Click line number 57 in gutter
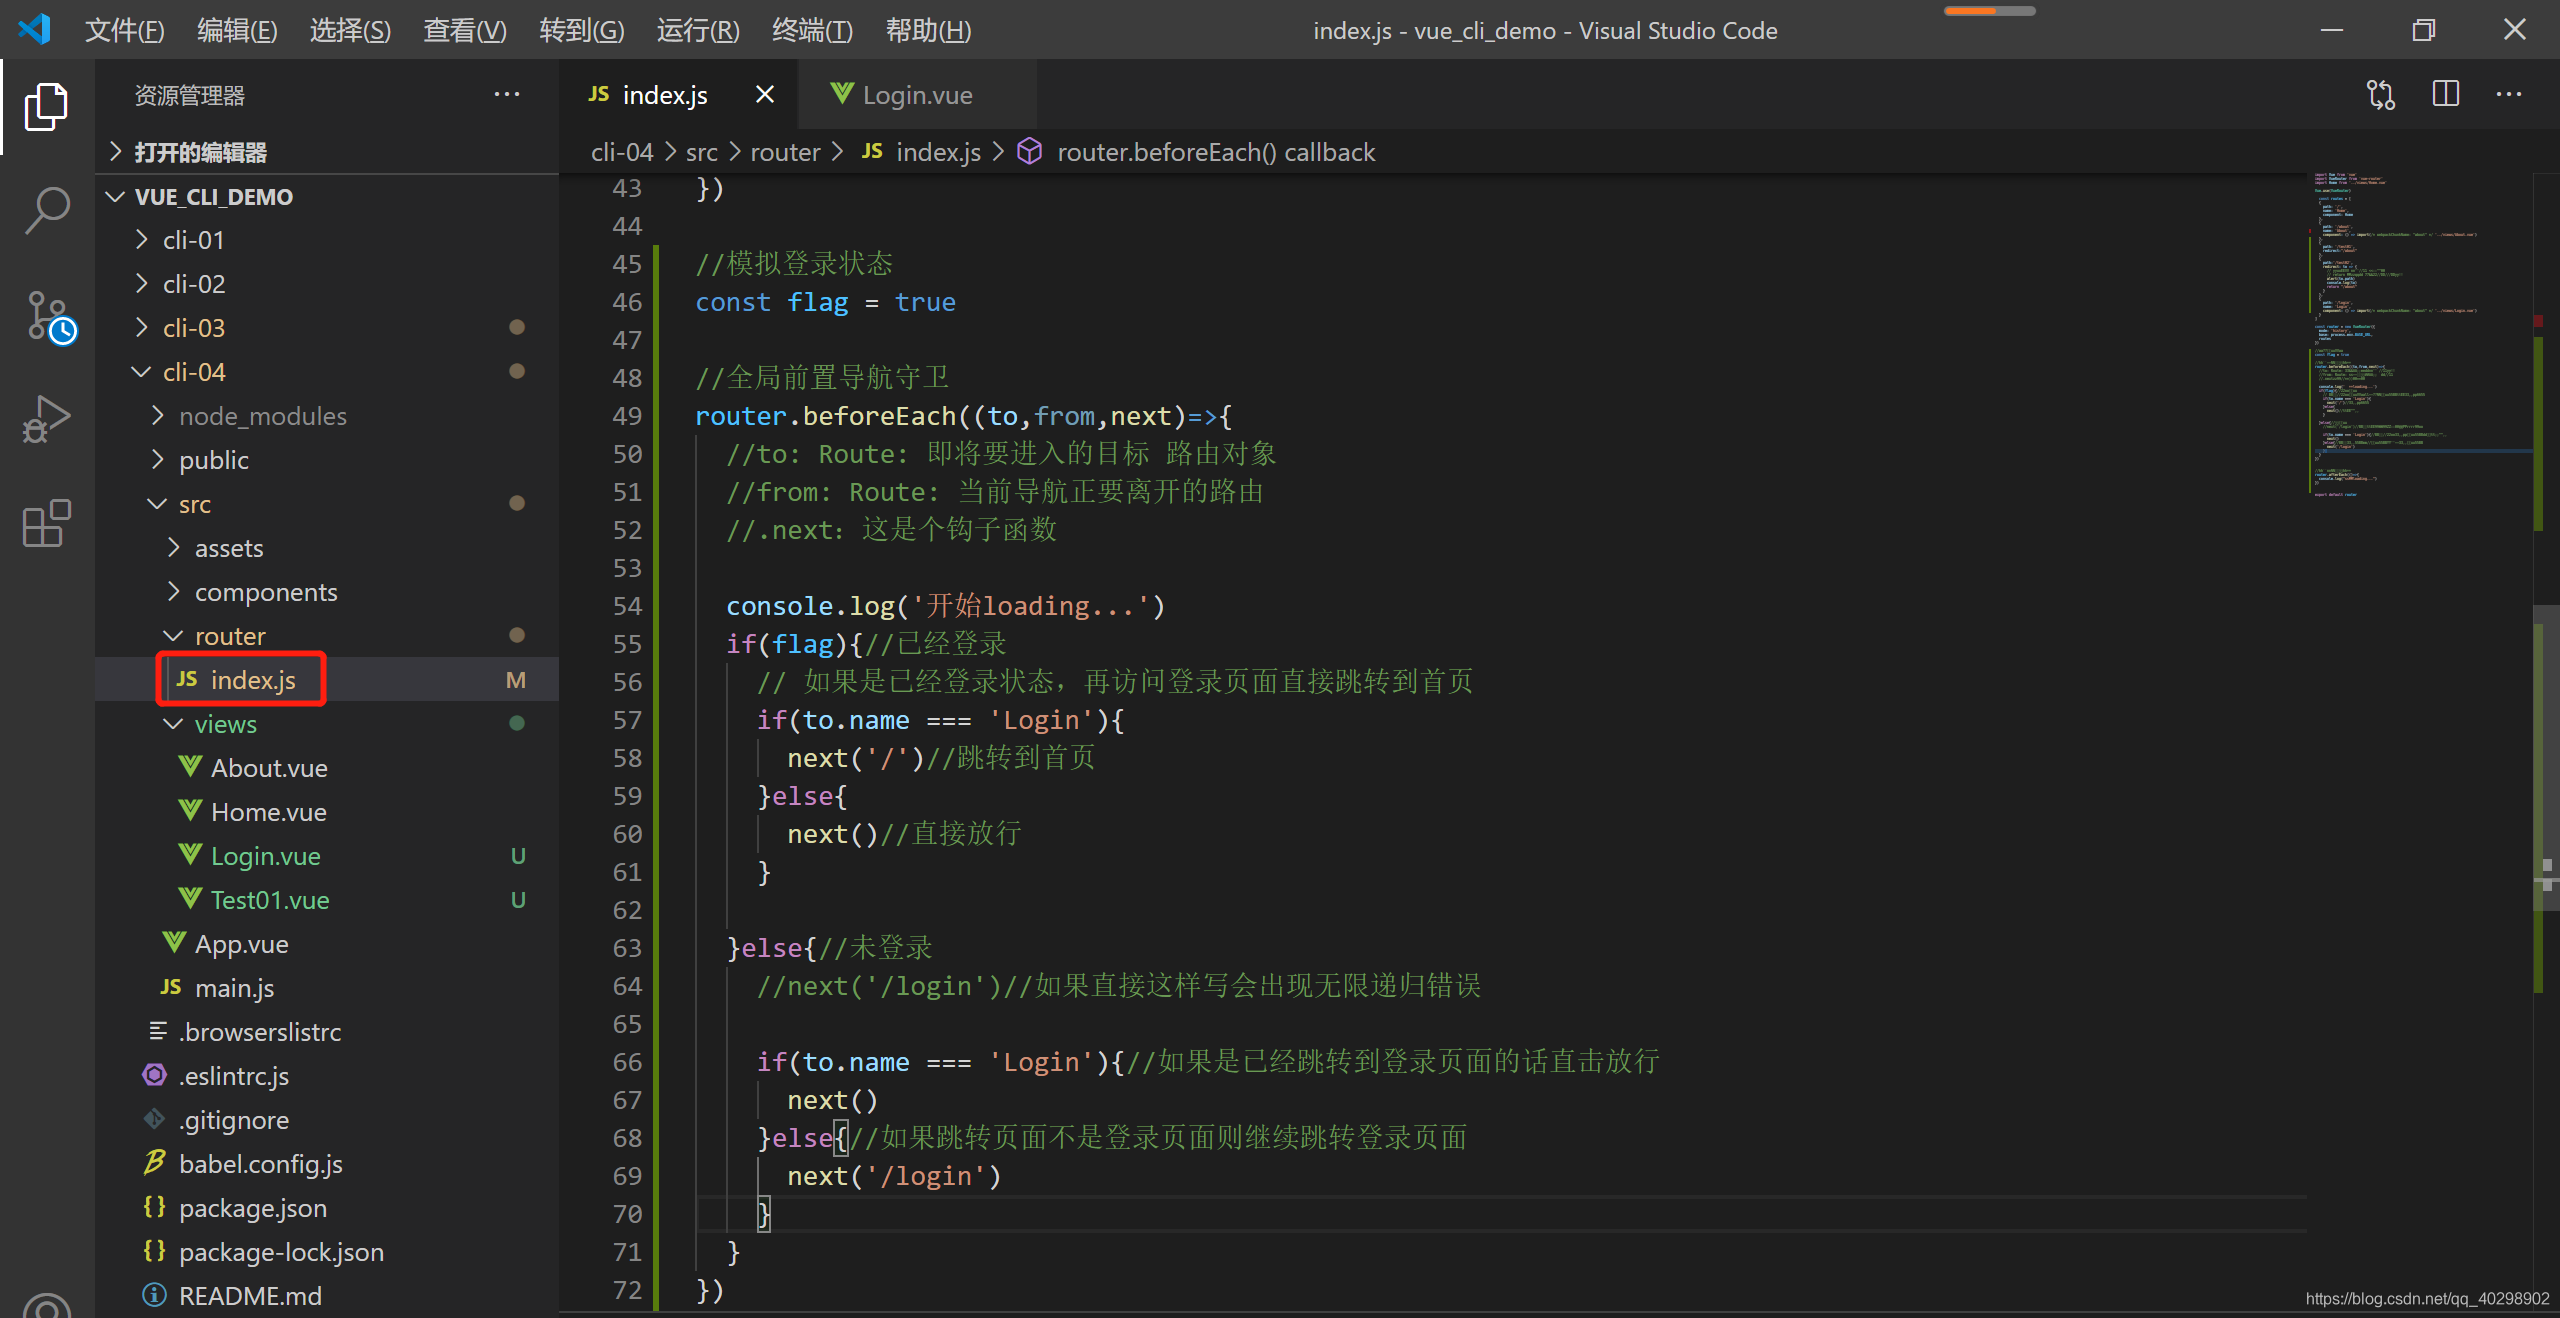The height and width of the screenshot is (1318, 2560). (x=627, y=720)
